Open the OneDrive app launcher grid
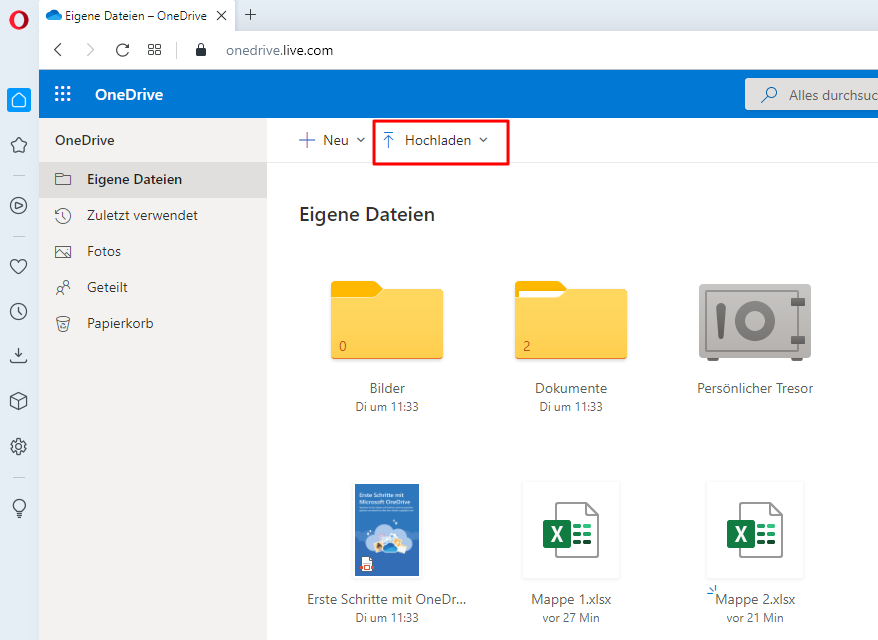The width and height of the screenshot is (878, 640). pyautogui.click(x=63, y=94)
